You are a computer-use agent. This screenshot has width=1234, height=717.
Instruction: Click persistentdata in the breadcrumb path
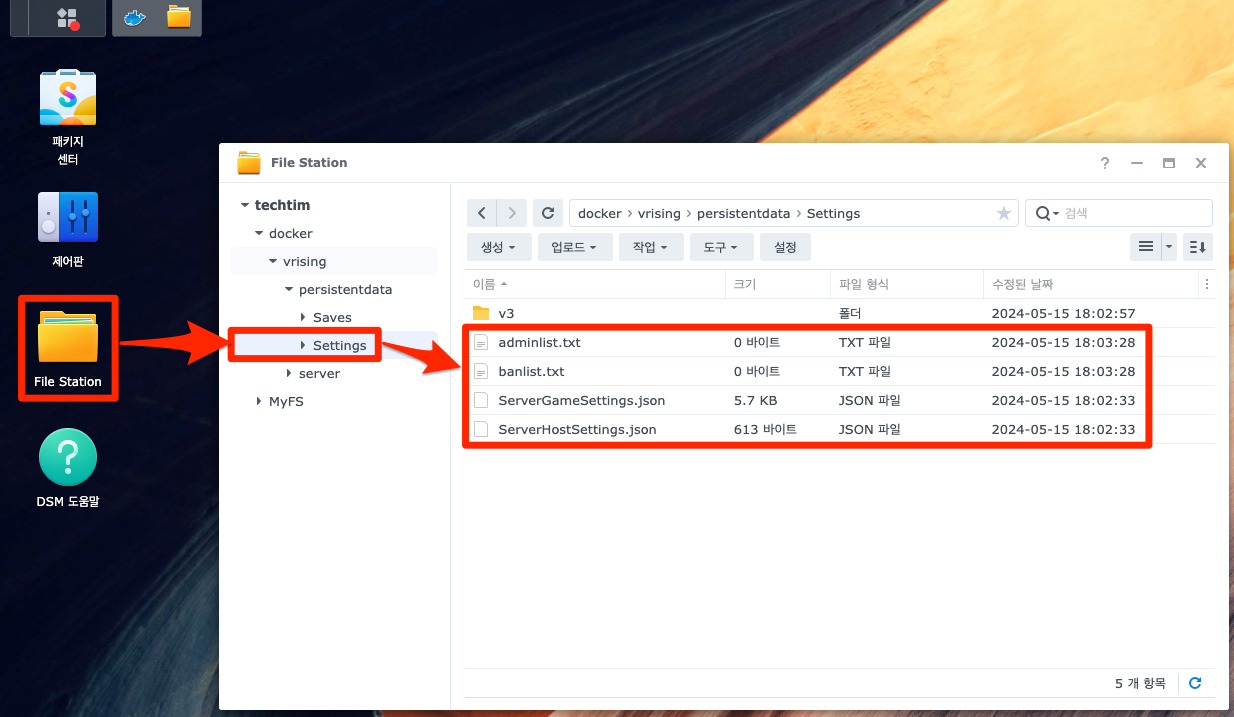[743, 213]
